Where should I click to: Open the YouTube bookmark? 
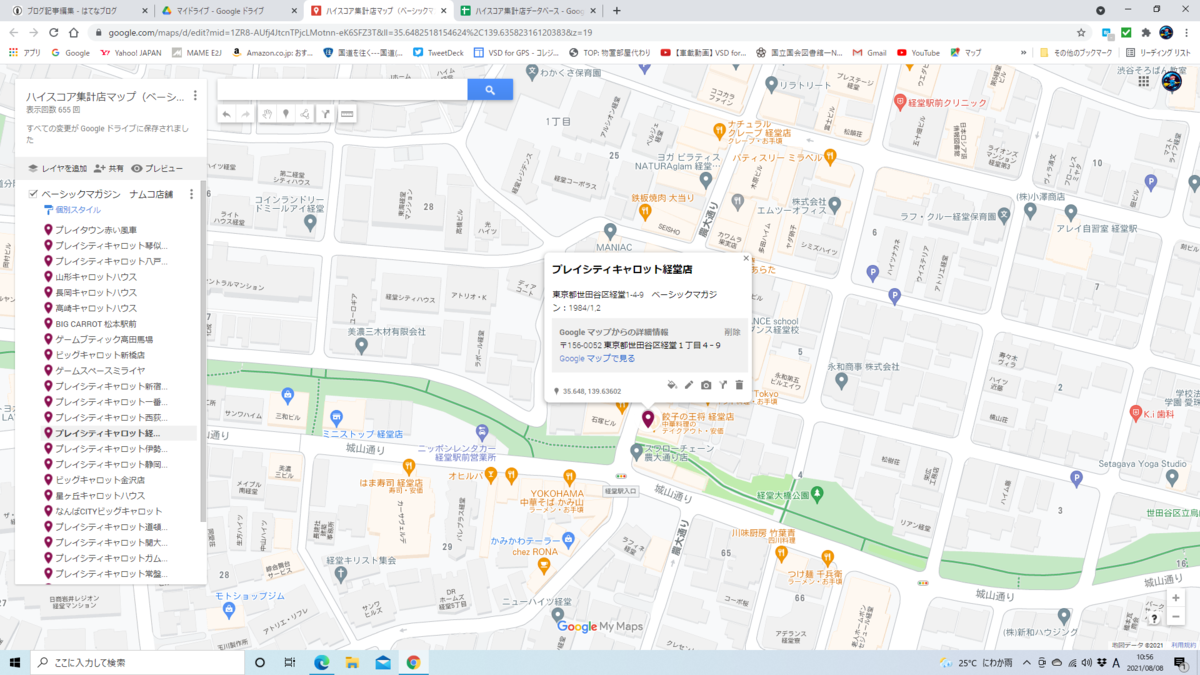(x=918, y=52)
